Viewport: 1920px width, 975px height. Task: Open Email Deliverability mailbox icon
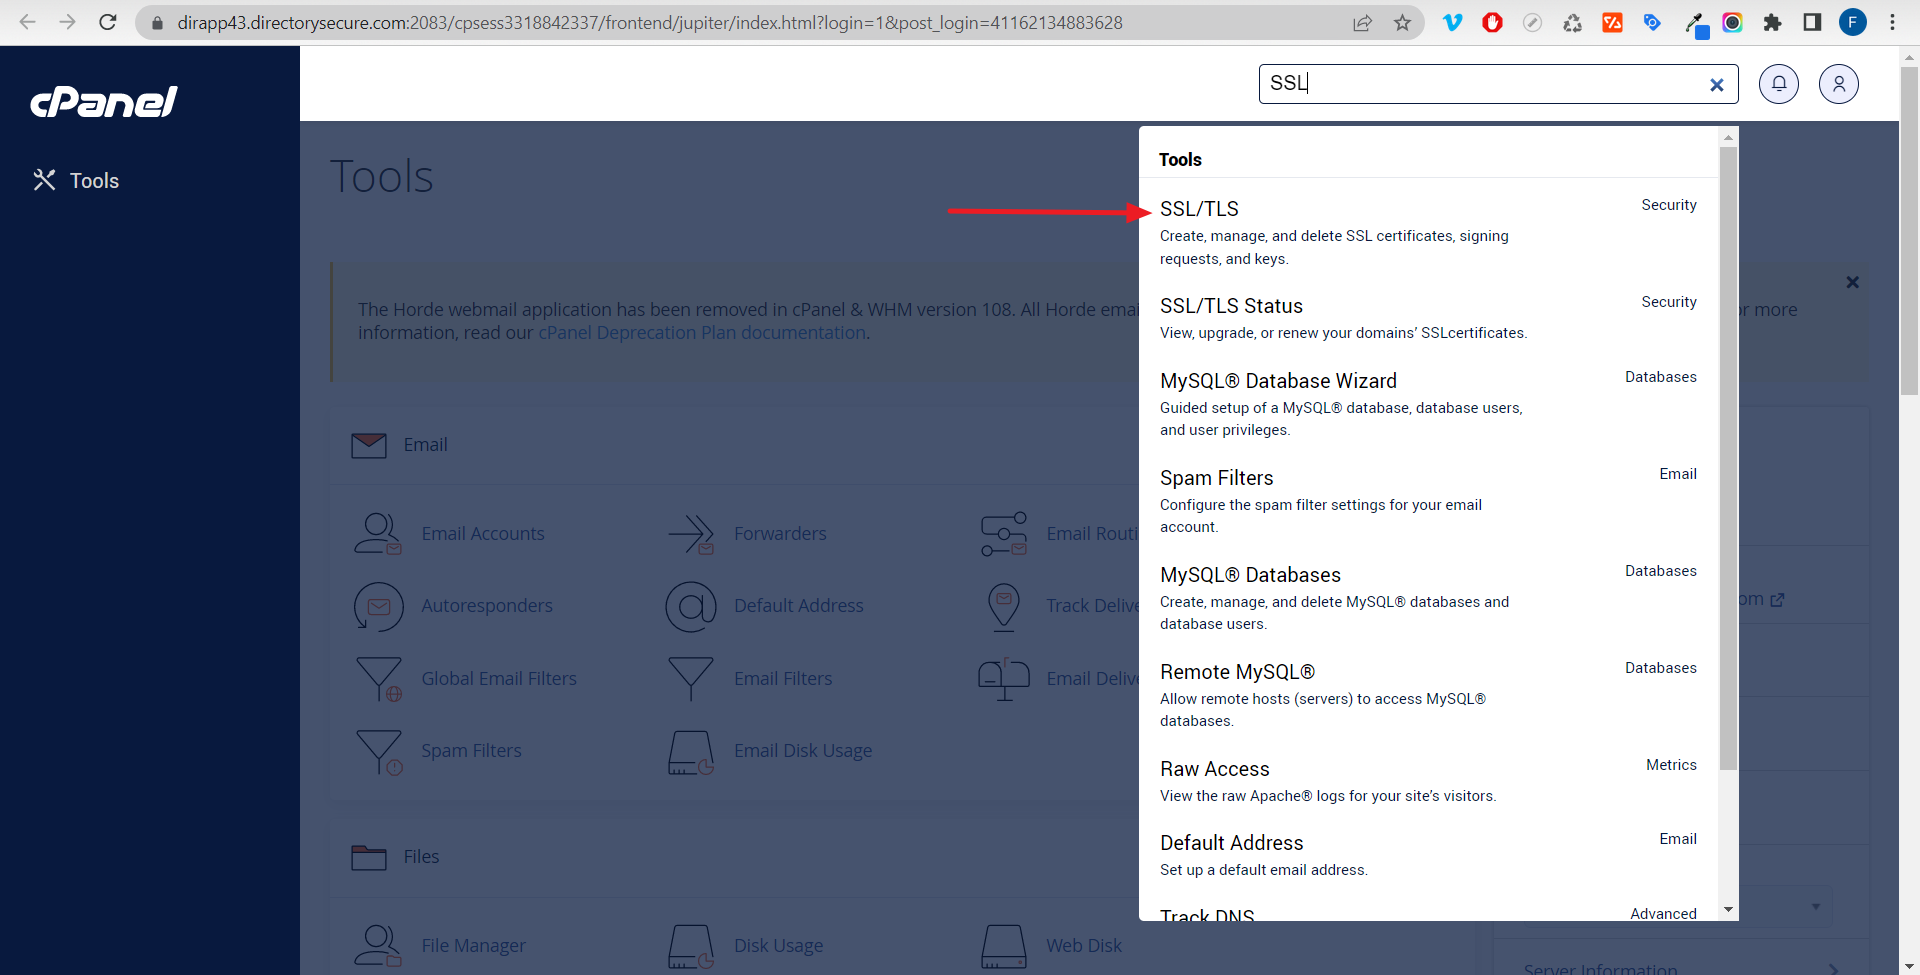coord(1004,679)
